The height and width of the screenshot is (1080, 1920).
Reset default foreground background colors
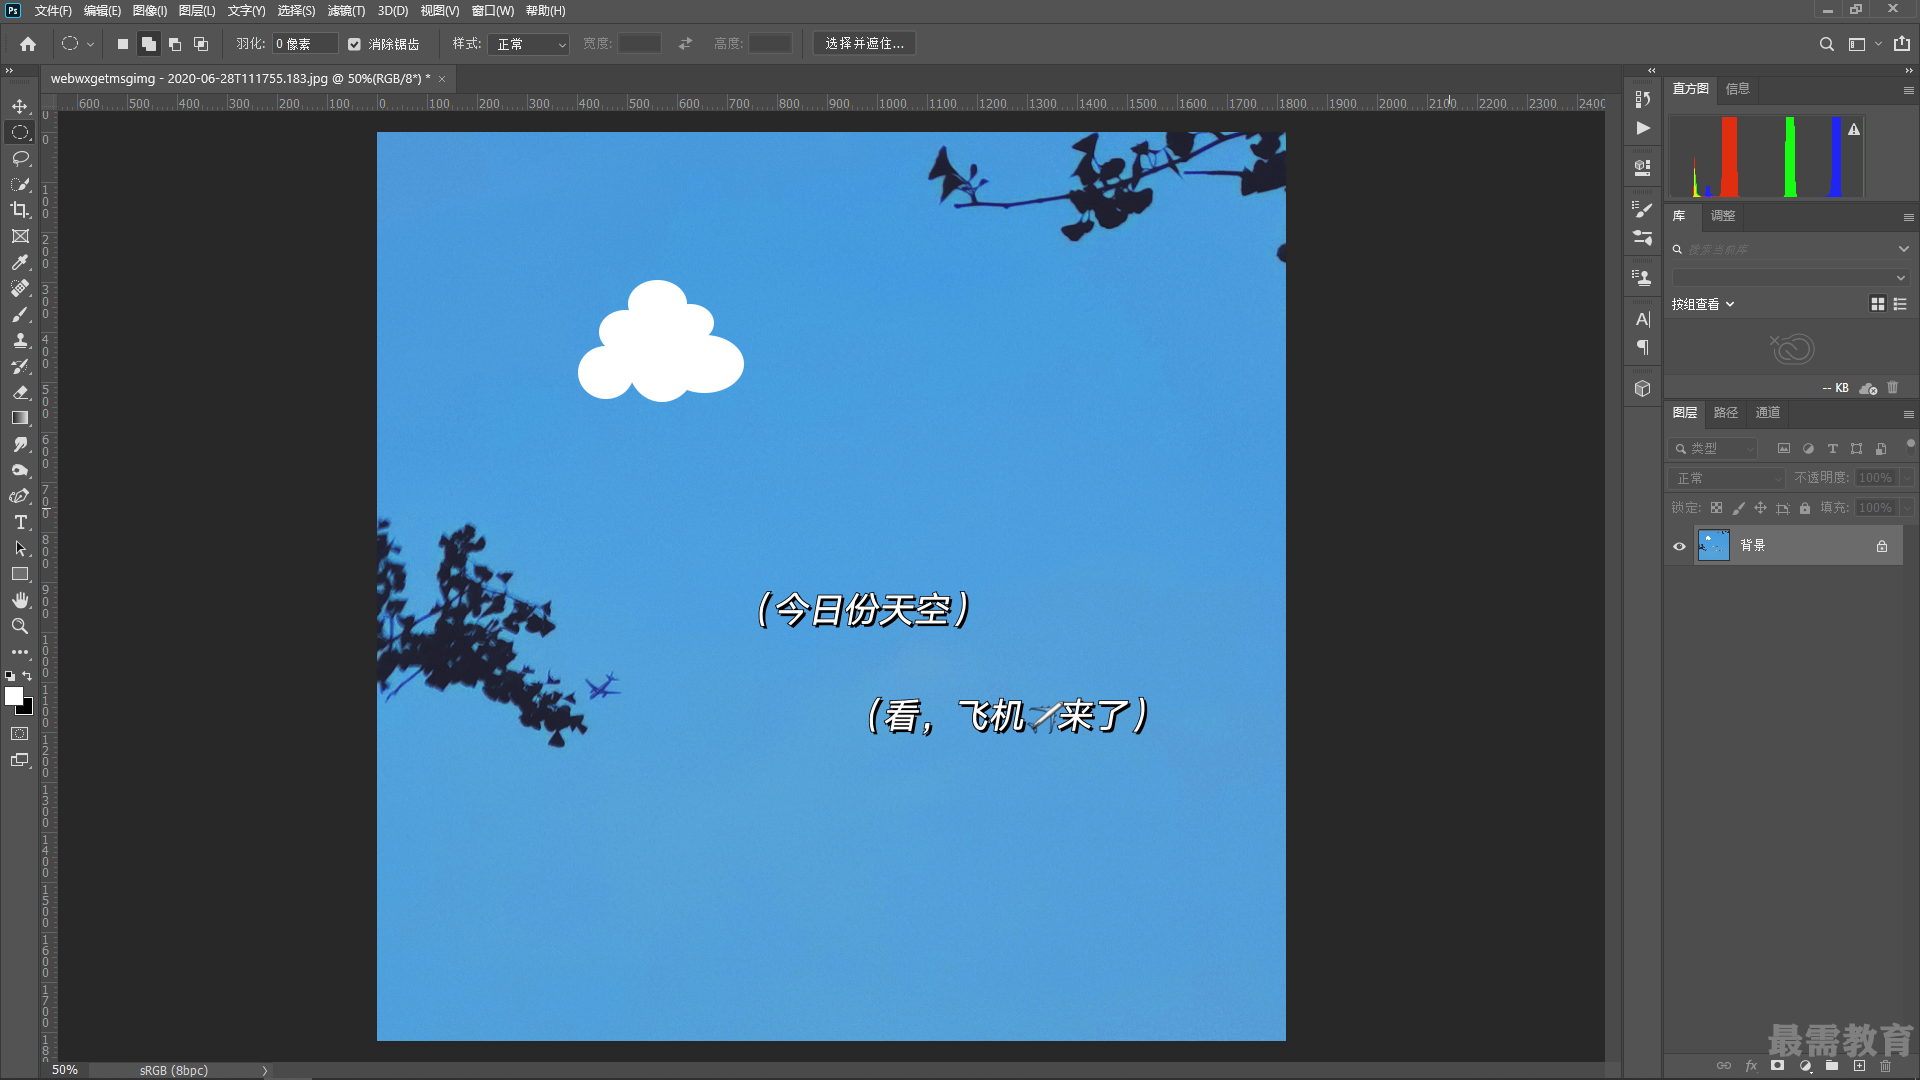[x=10, y=677]
